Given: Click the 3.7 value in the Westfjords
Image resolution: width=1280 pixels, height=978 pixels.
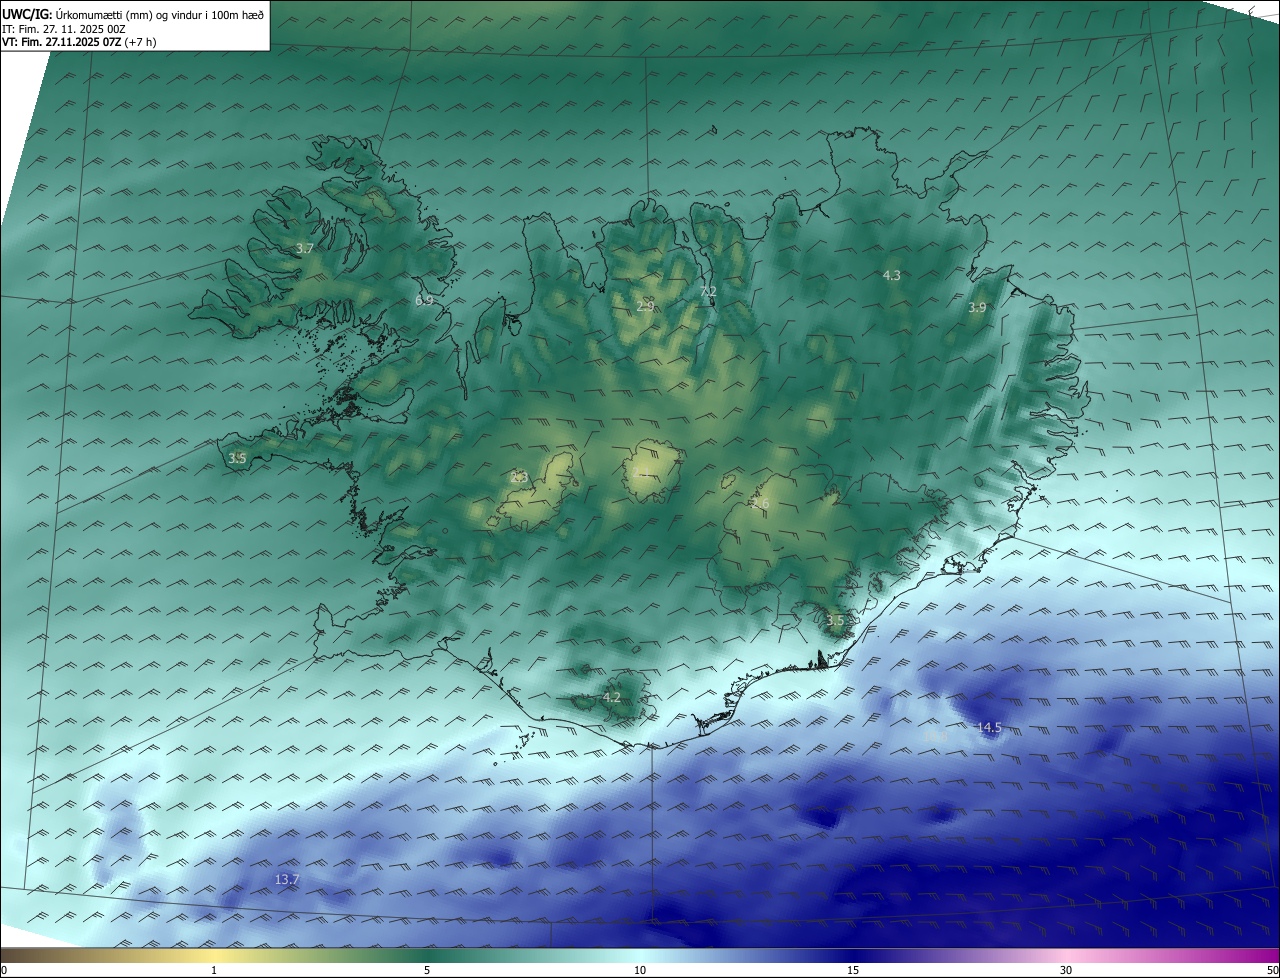Looking at the screenshot, I should (x=306, y=248).
